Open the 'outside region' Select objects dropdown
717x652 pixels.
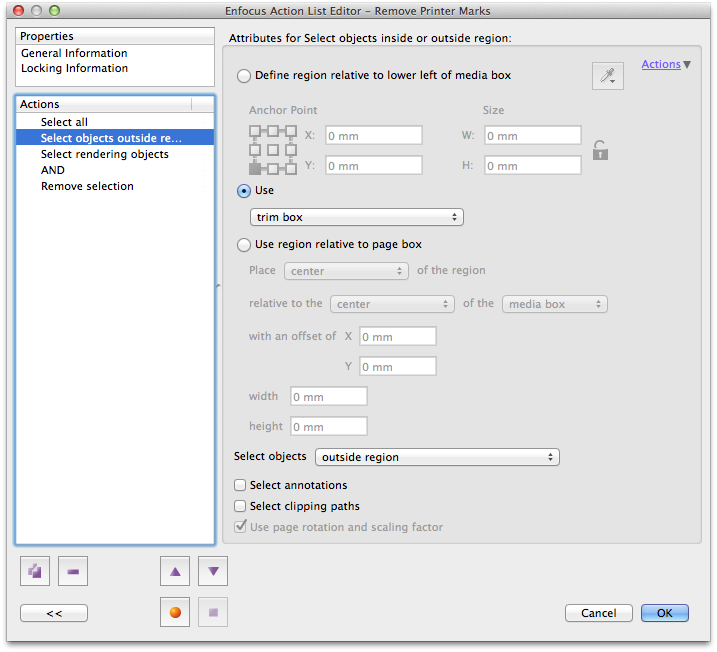(437, 457)
